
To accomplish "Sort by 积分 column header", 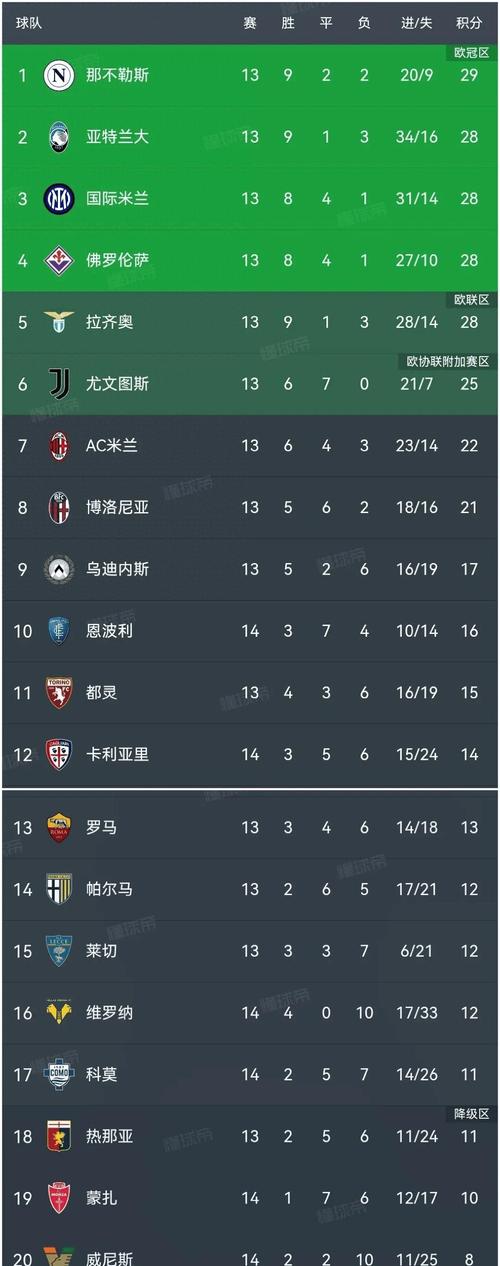I will click(469, 22).
